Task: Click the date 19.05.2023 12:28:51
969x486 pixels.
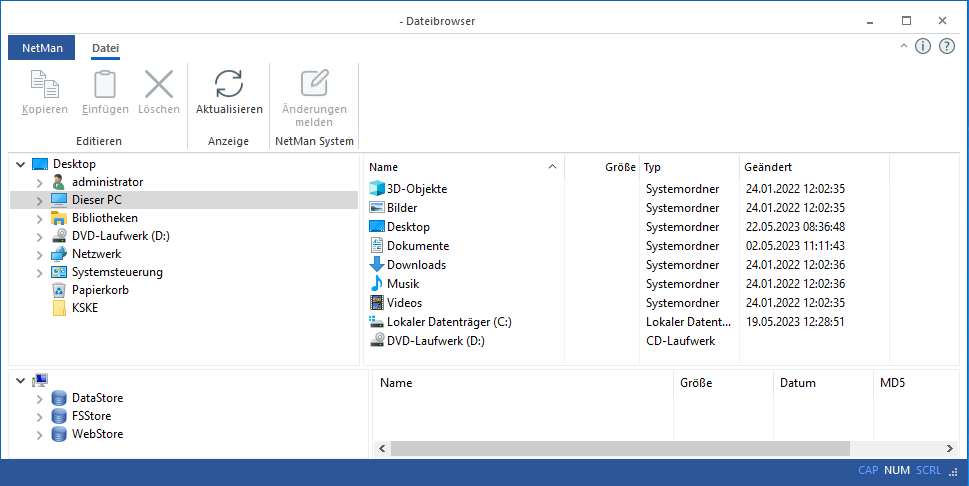Action: point(795,322)
